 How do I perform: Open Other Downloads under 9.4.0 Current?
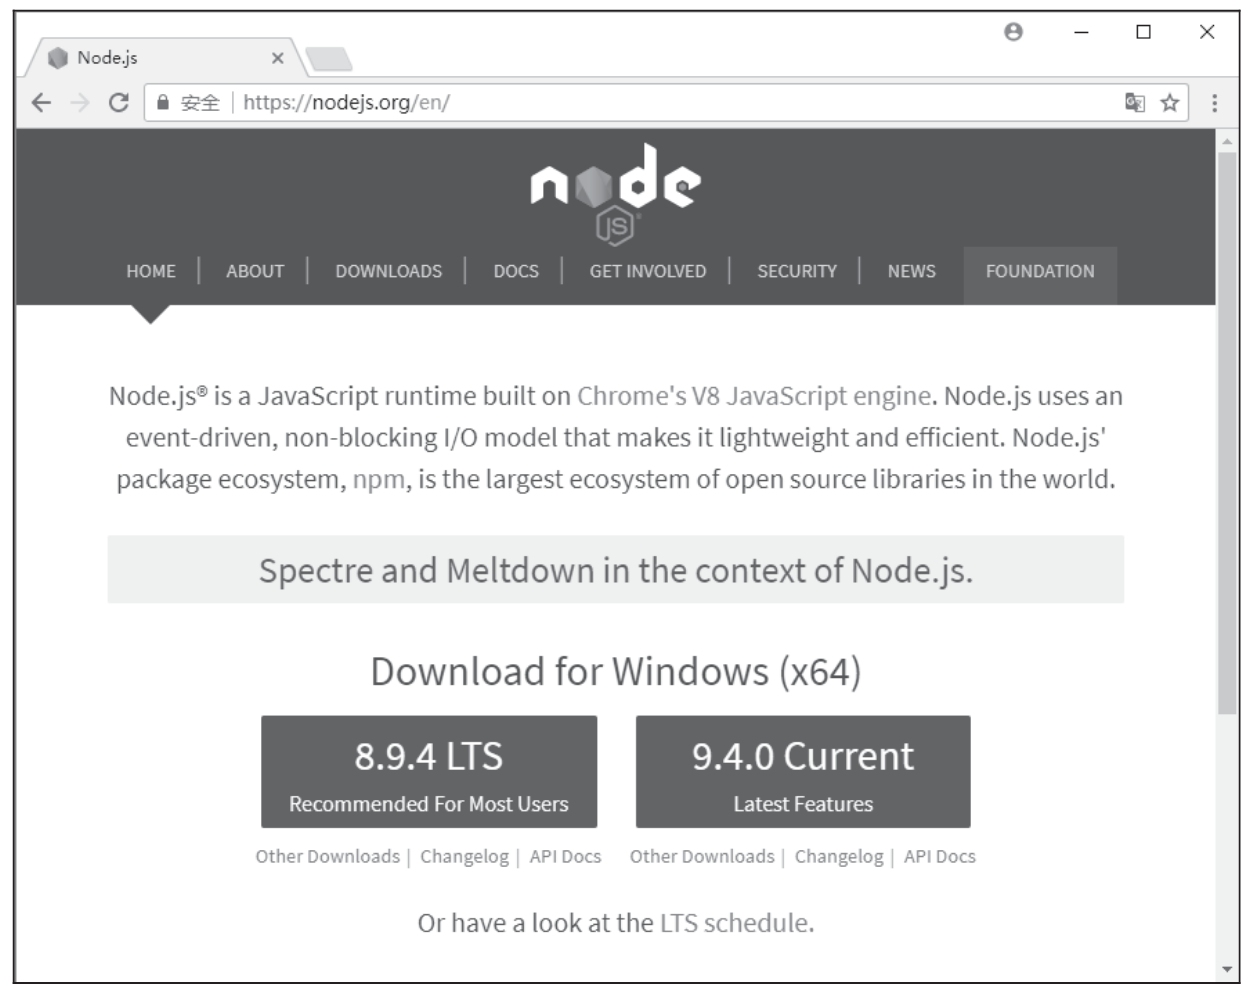[702, 857]
